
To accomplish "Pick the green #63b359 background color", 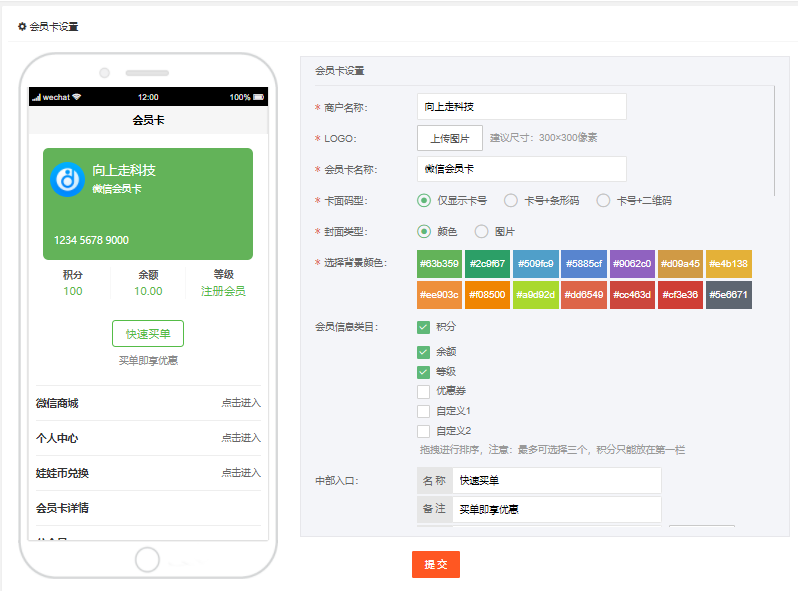I will 439,264.
